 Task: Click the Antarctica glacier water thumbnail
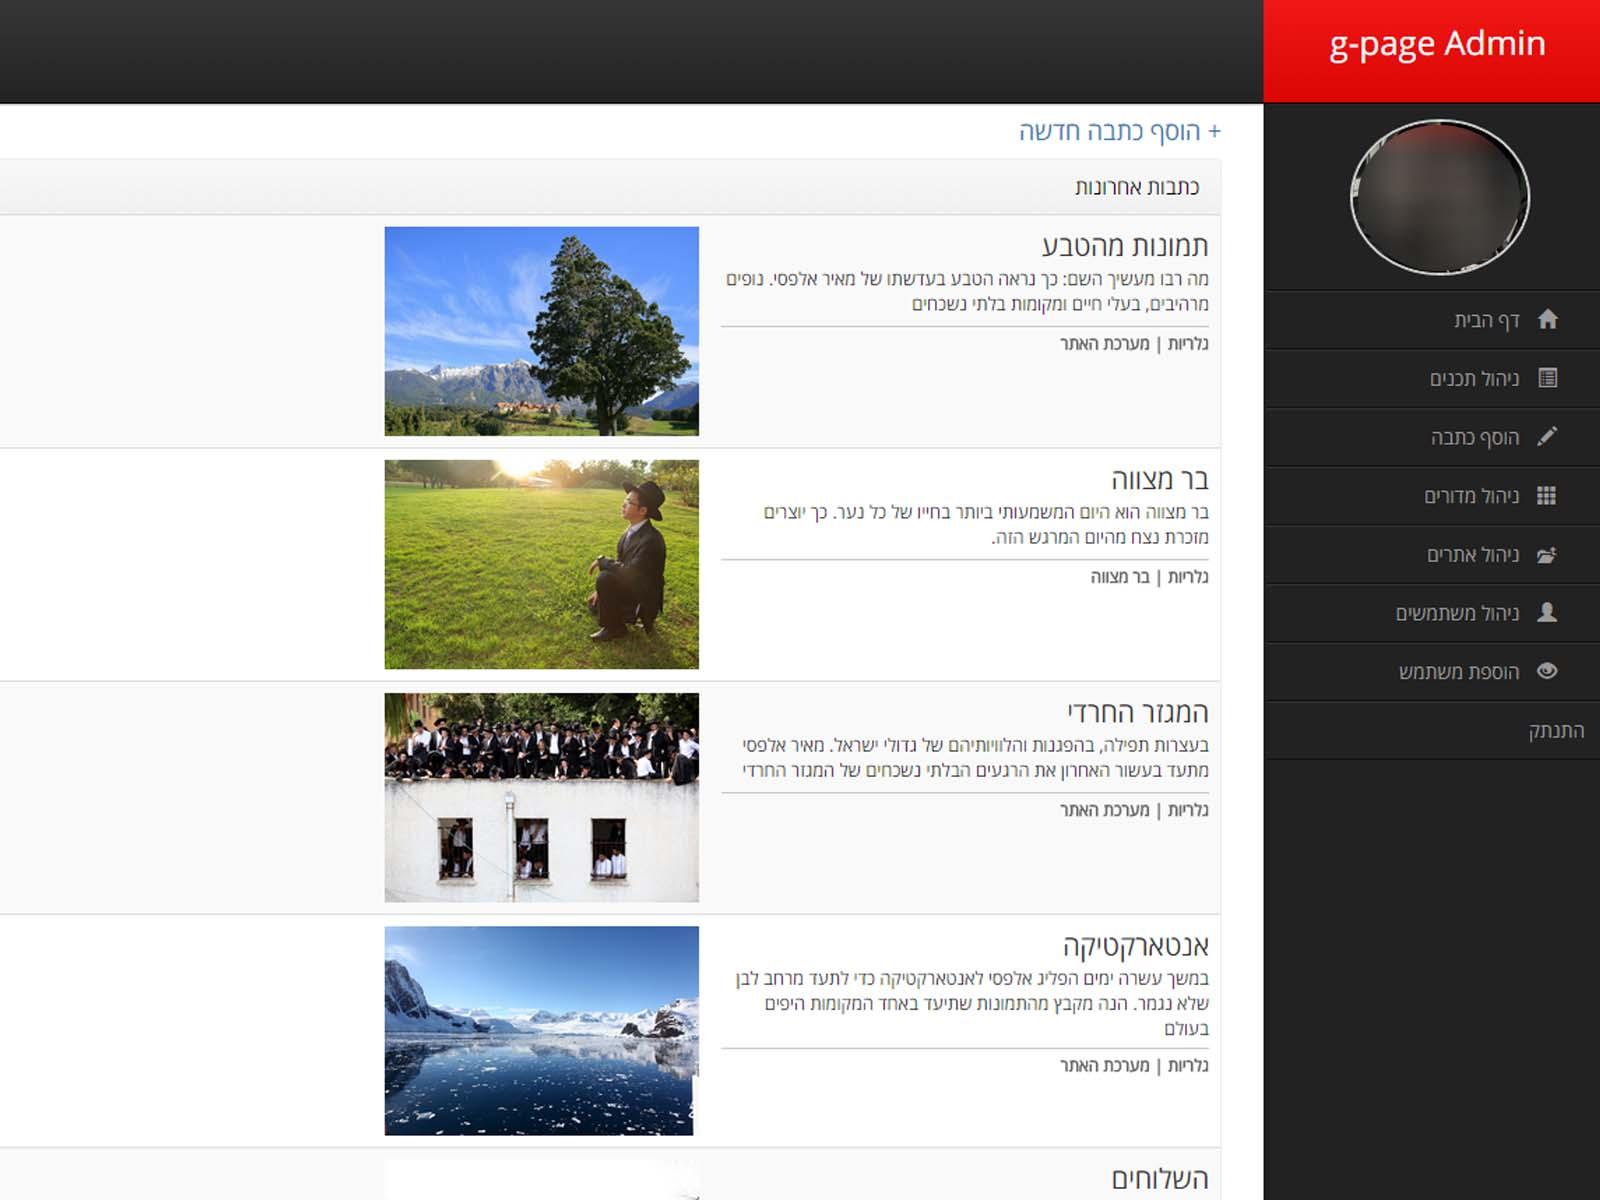[x=542, y=1030]
